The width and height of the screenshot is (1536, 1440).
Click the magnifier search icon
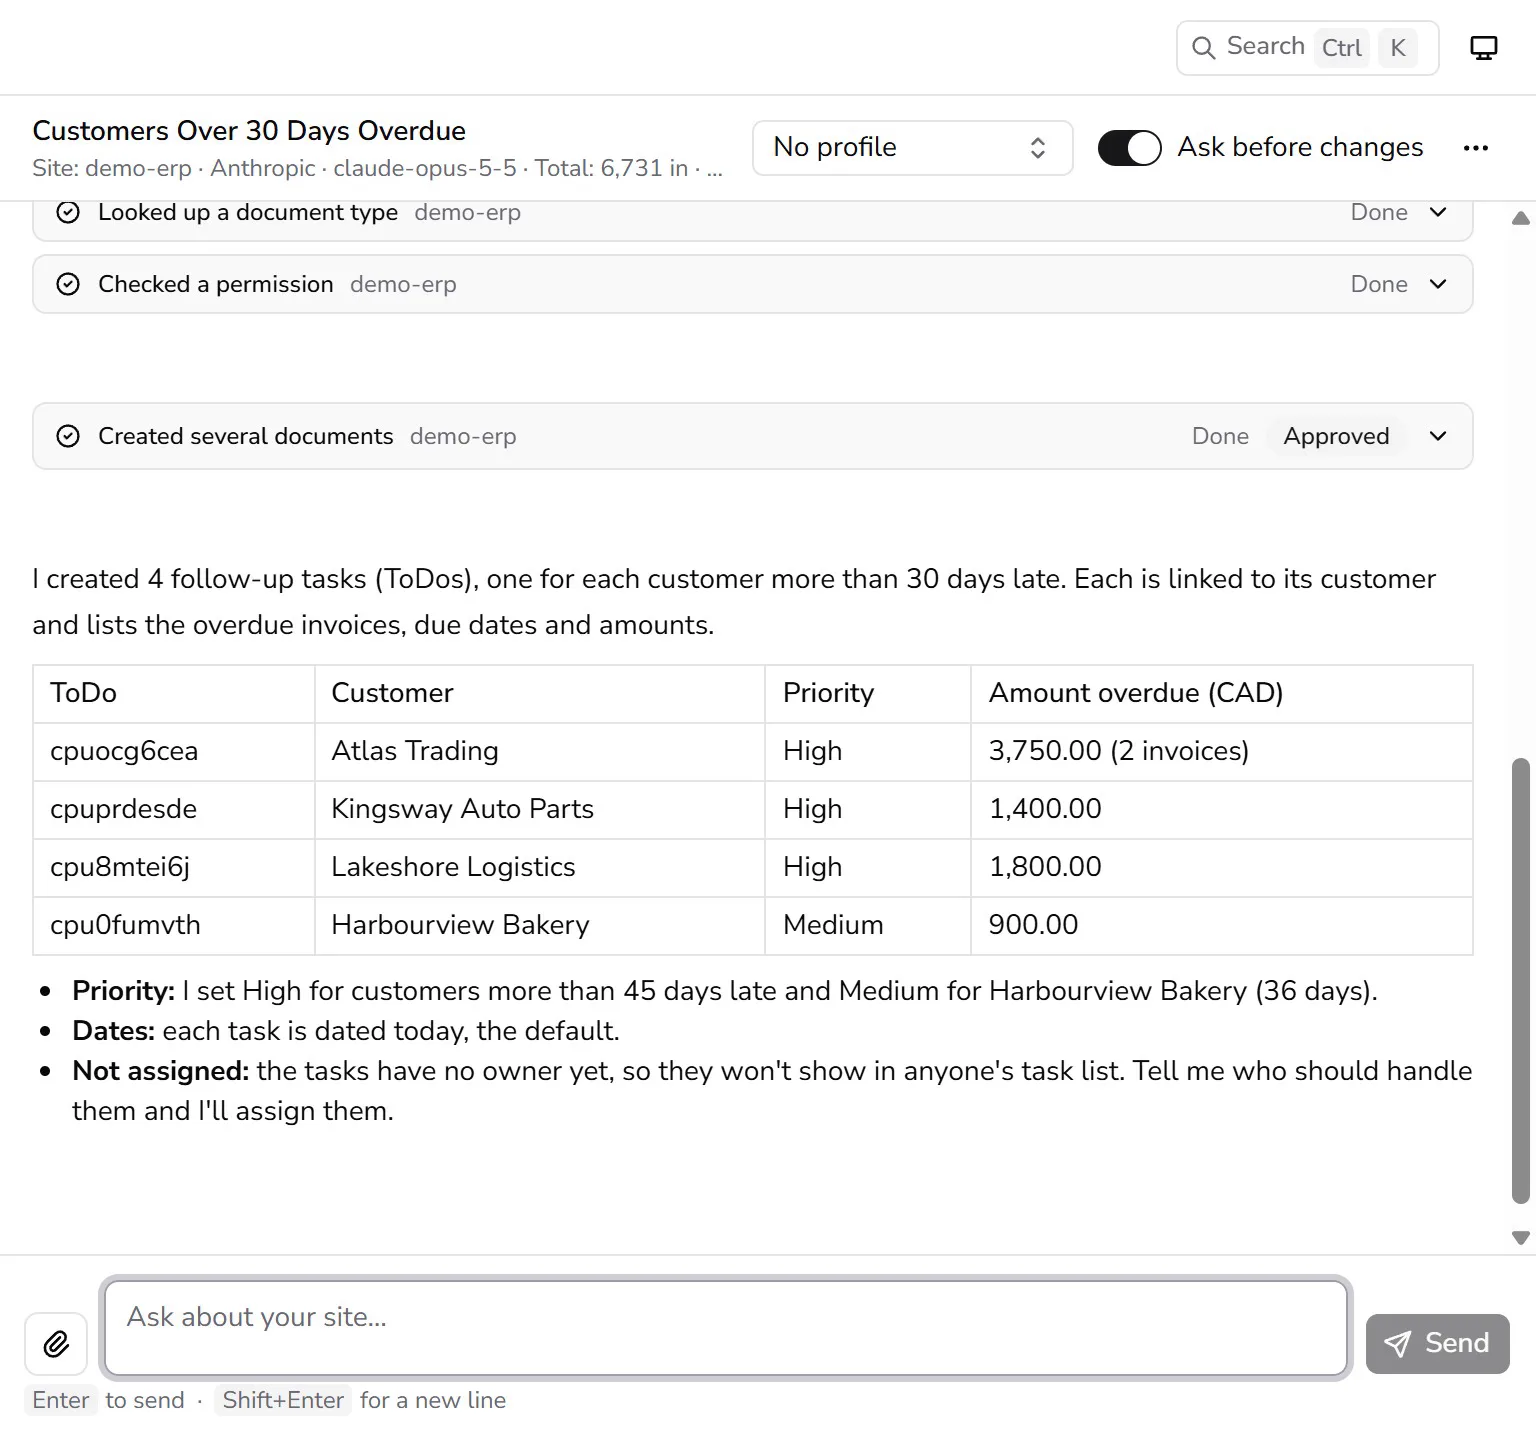click(1204, 48)
